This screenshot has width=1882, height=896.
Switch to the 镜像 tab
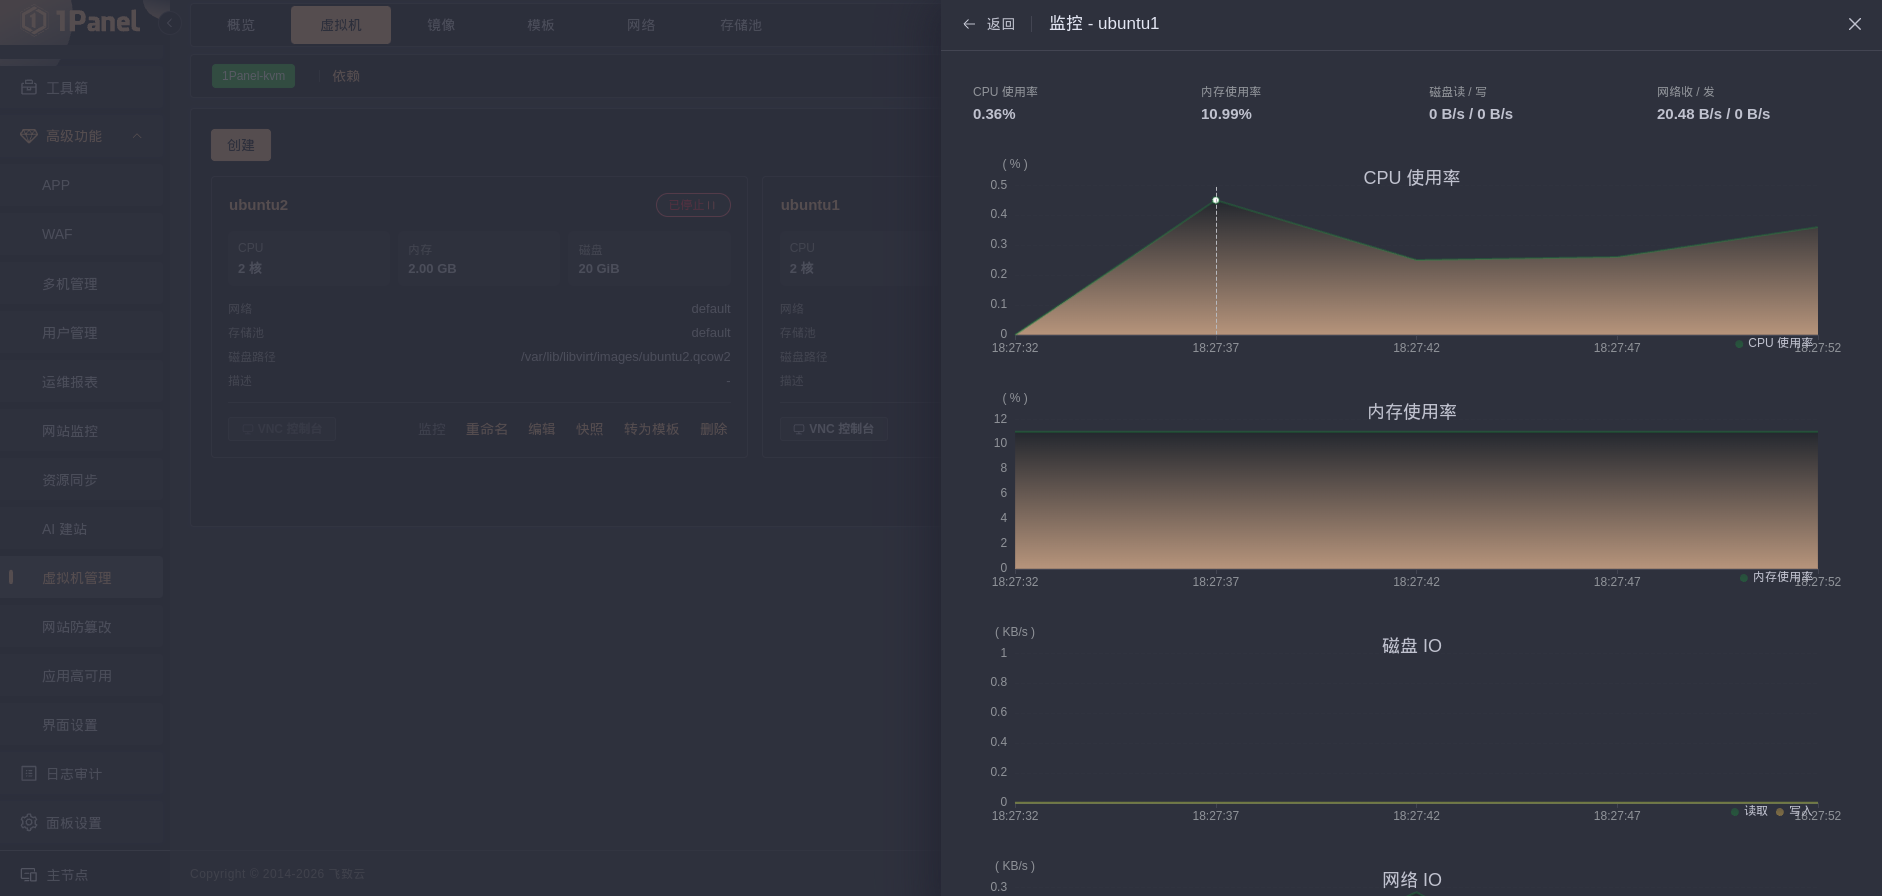click(441, 25)
